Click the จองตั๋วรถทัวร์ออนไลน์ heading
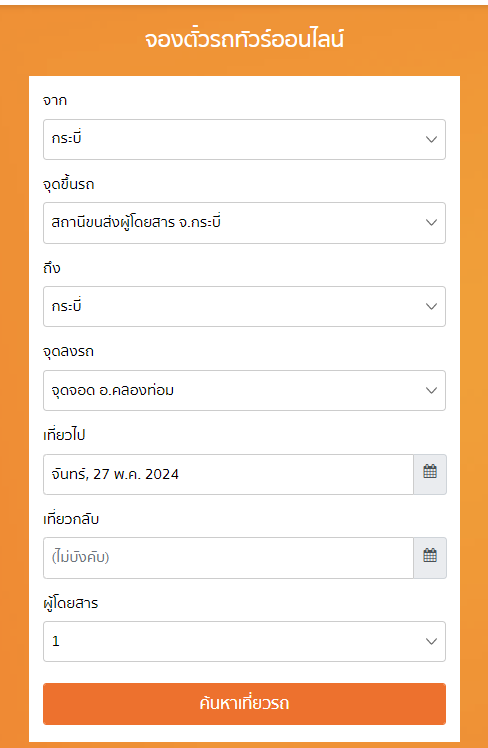The height and width of the screenshot is (748, 488). (244, 40)
